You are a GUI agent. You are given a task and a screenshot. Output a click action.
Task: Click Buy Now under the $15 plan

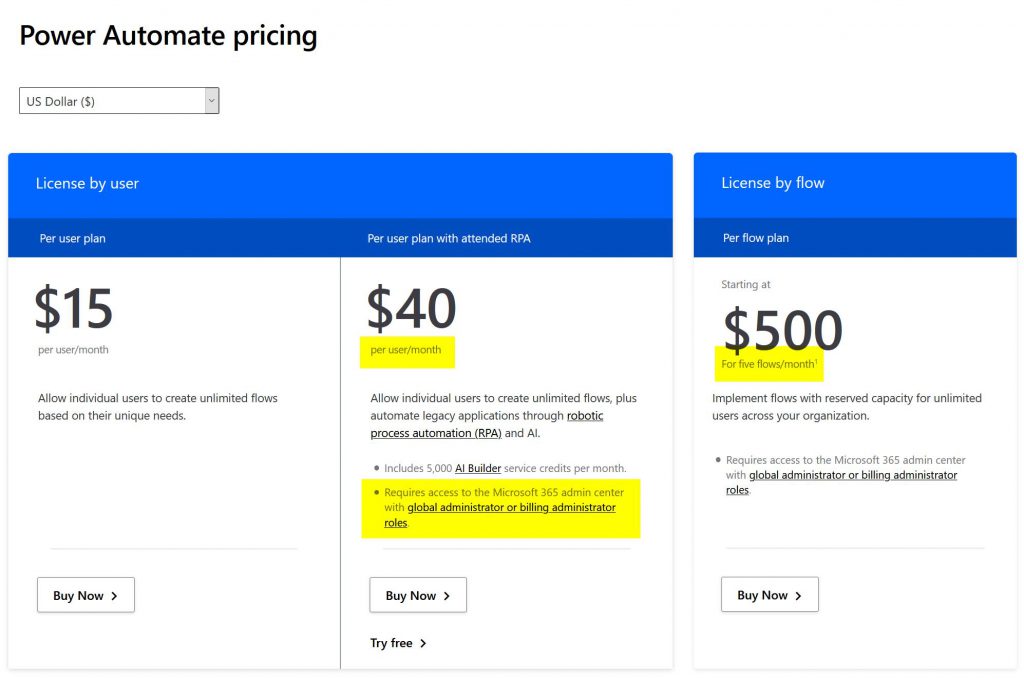(x=86, y=595)
